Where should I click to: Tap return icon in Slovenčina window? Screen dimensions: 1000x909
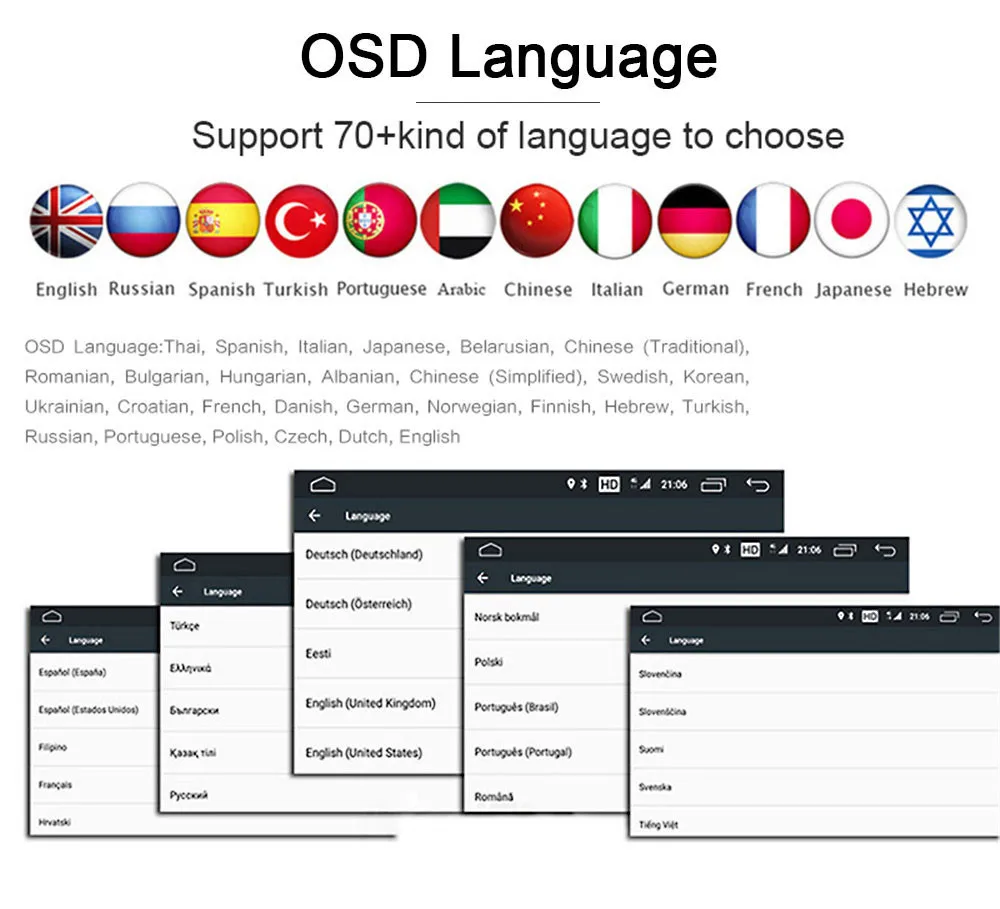click(x=983, y=617)
